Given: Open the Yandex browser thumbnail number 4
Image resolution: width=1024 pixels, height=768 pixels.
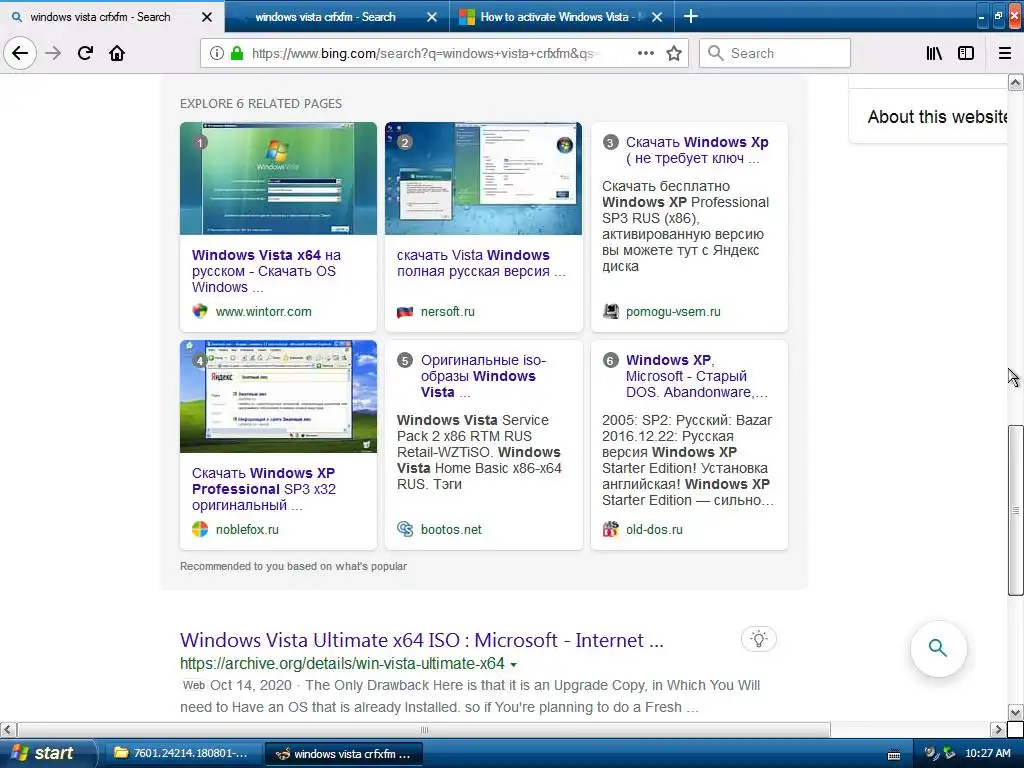Looking at the screenshot, I should 278,396.
